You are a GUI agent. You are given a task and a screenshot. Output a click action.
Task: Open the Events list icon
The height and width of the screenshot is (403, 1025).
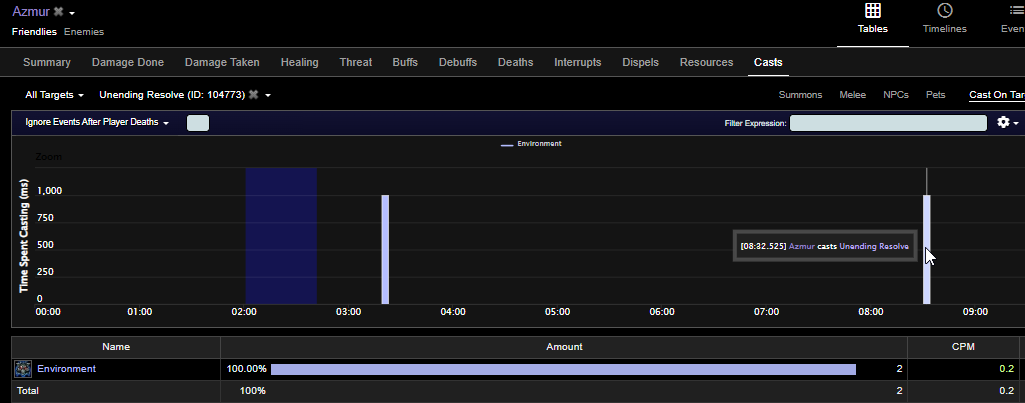tap(1017, 10)
